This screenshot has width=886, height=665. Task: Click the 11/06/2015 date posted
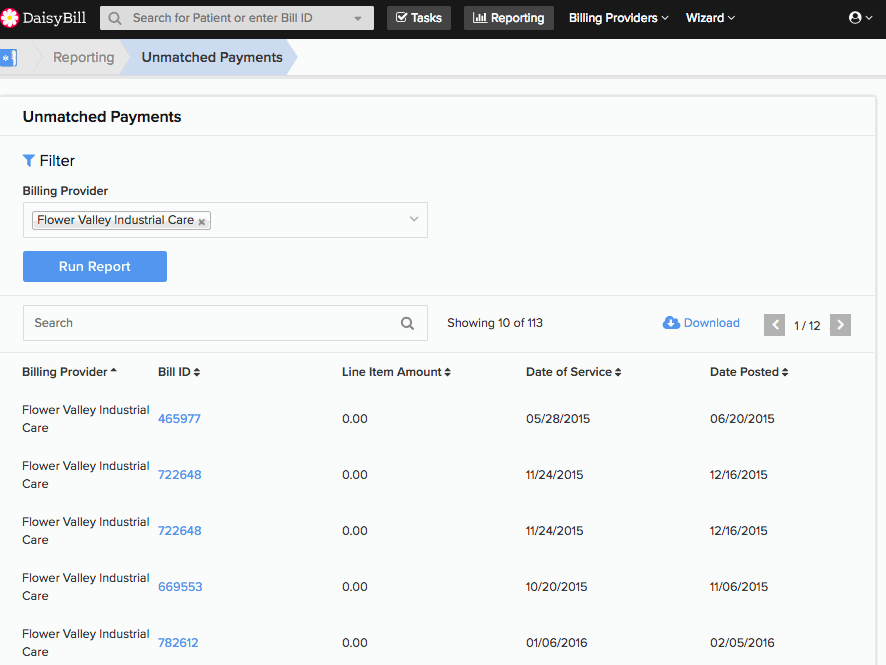tap(739, 586)
